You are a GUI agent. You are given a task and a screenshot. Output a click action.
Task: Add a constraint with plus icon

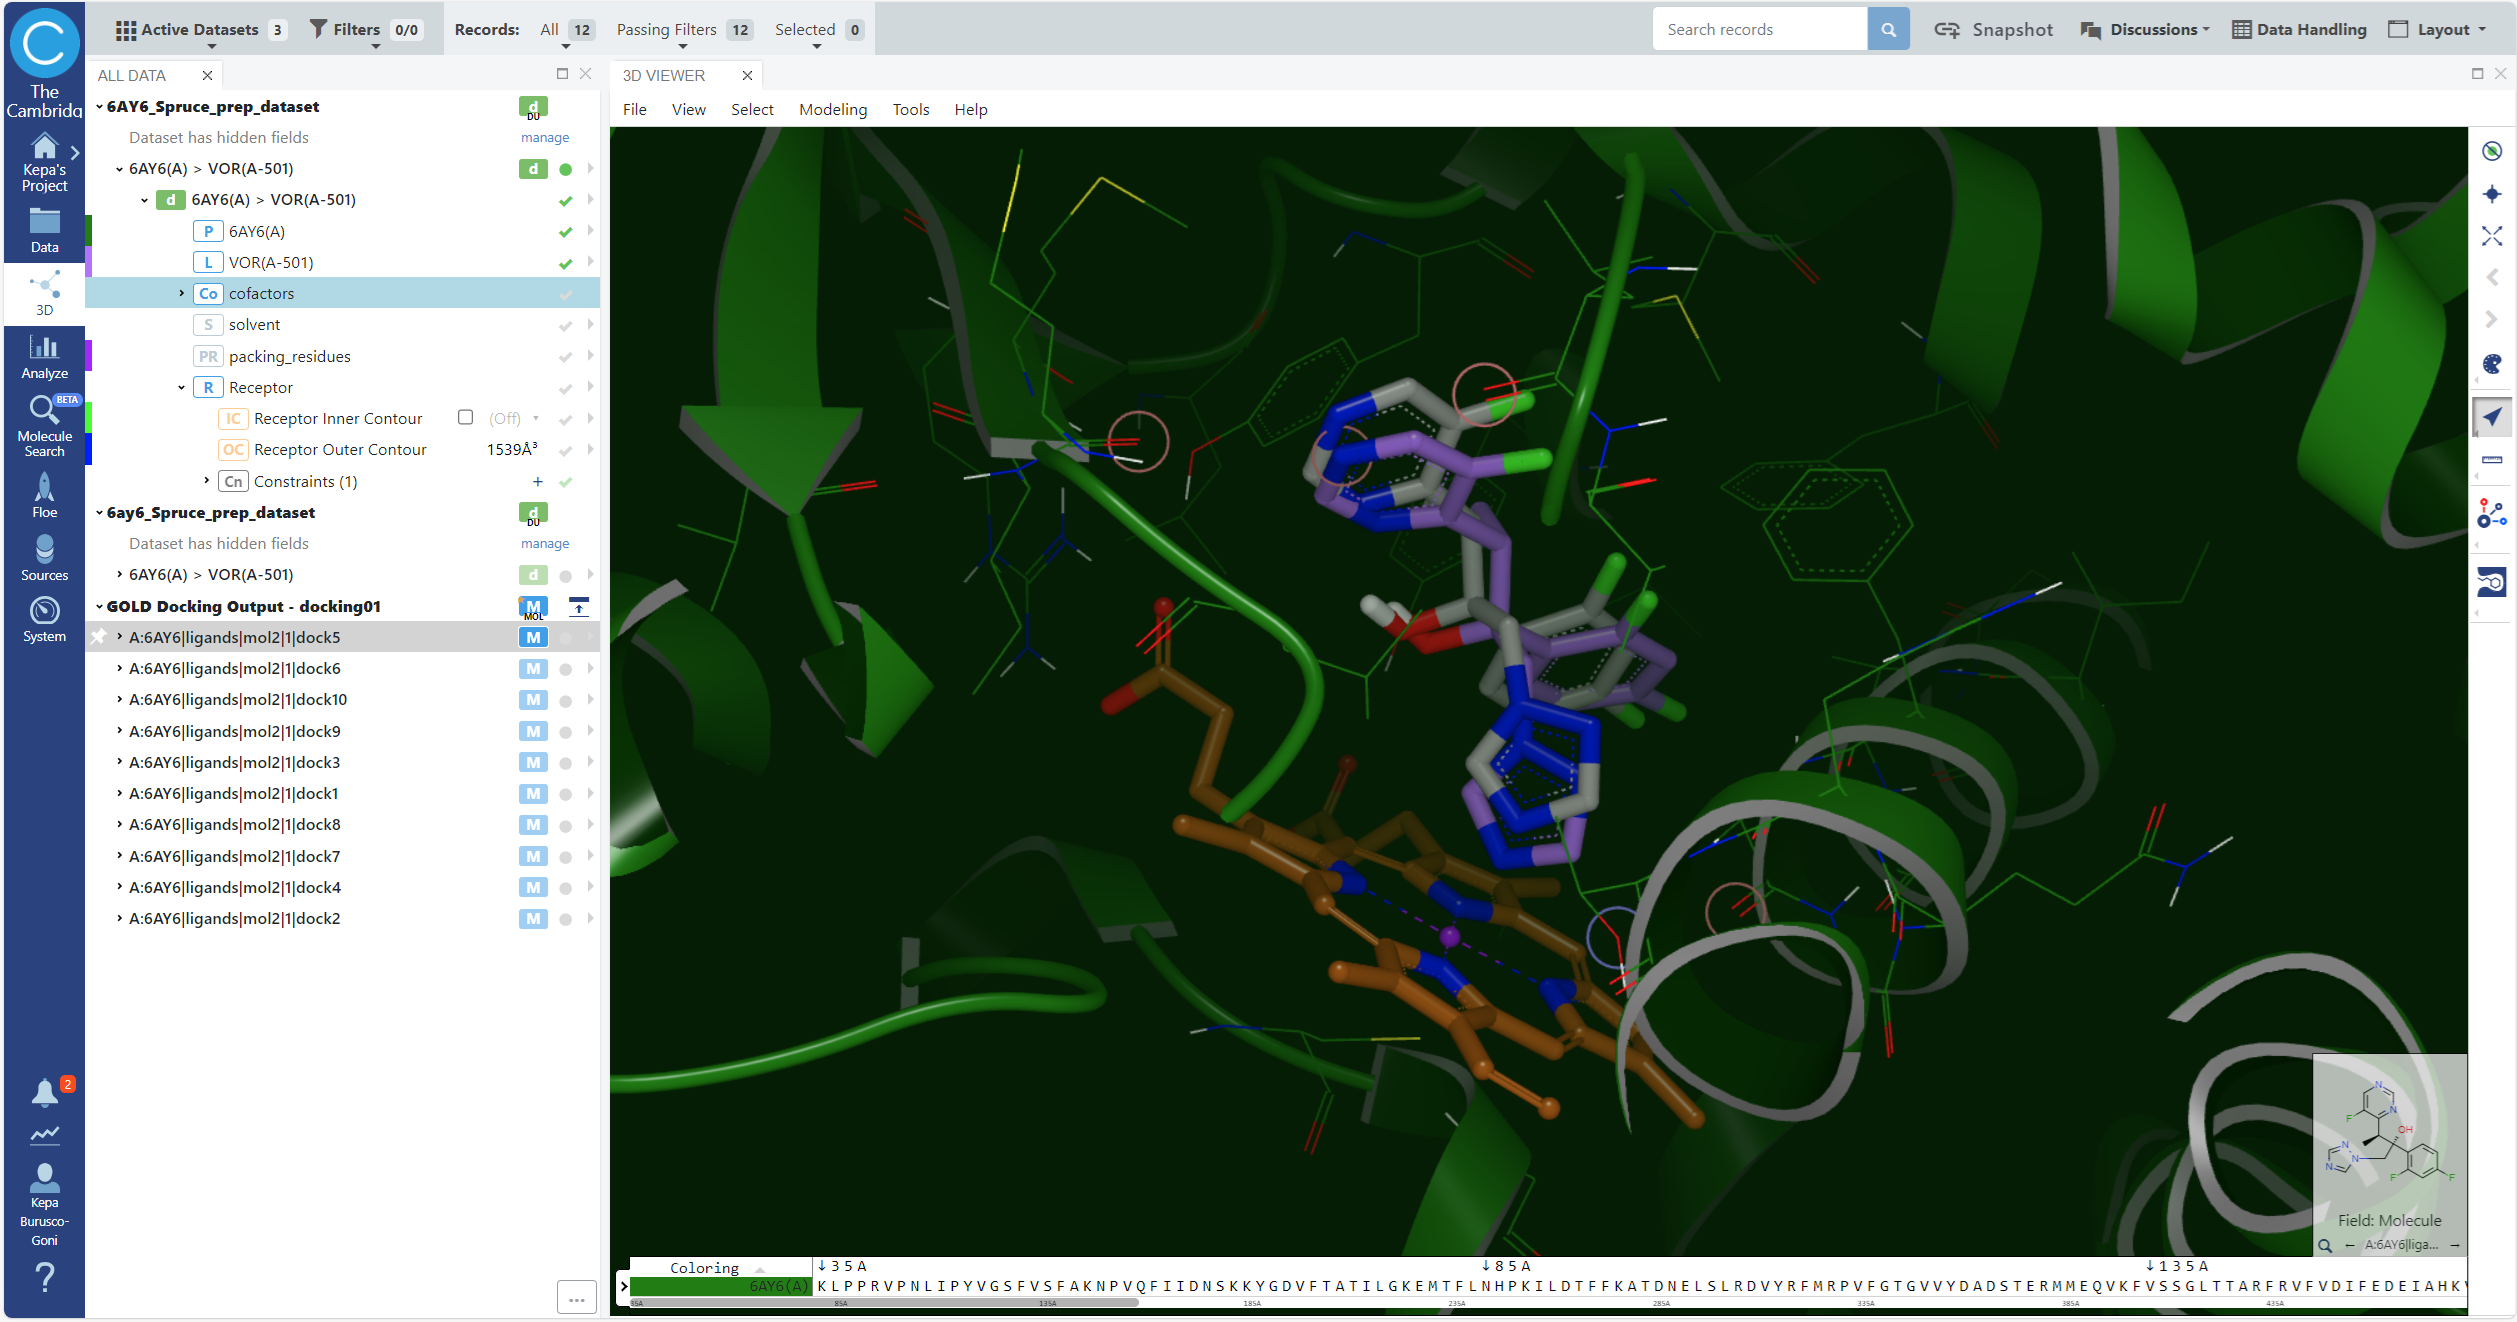[537, 481]
